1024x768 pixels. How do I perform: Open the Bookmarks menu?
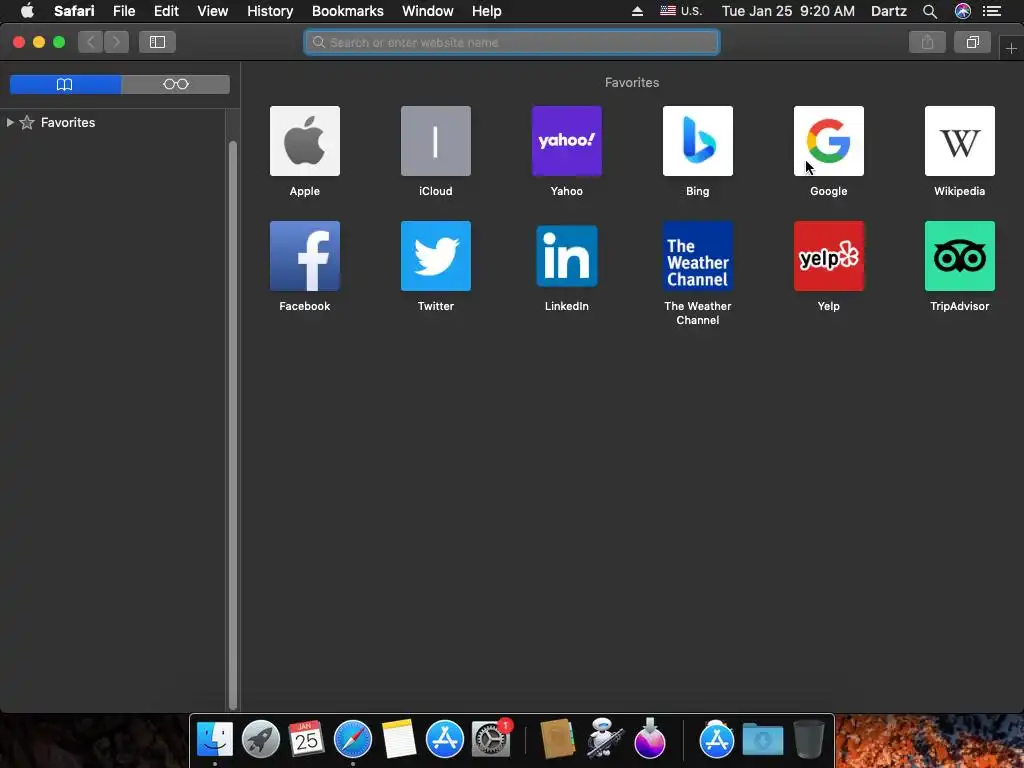347,11
